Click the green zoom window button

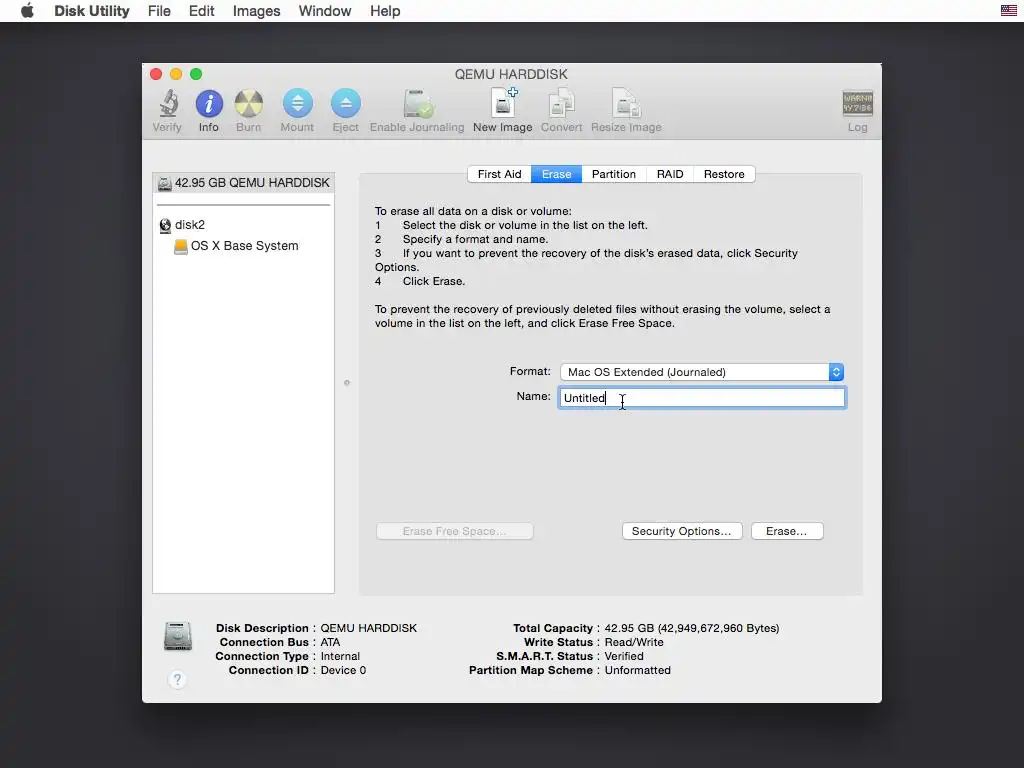click(x=196, y=74)
